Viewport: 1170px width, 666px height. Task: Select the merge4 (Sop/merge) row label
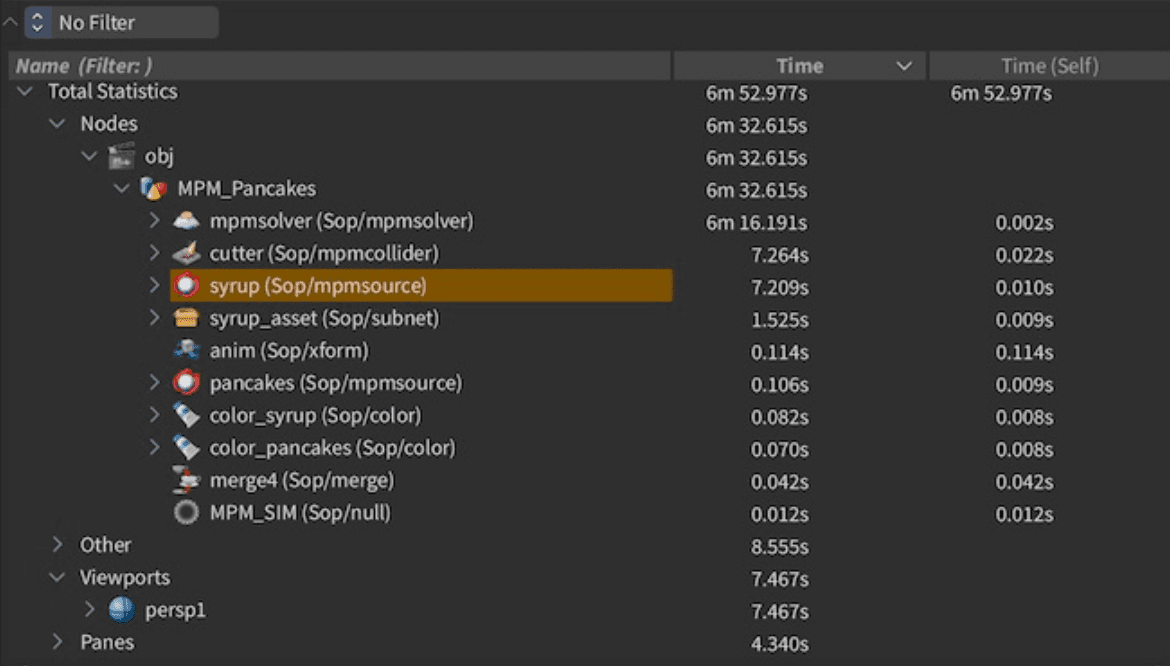(x=301, y=480)
